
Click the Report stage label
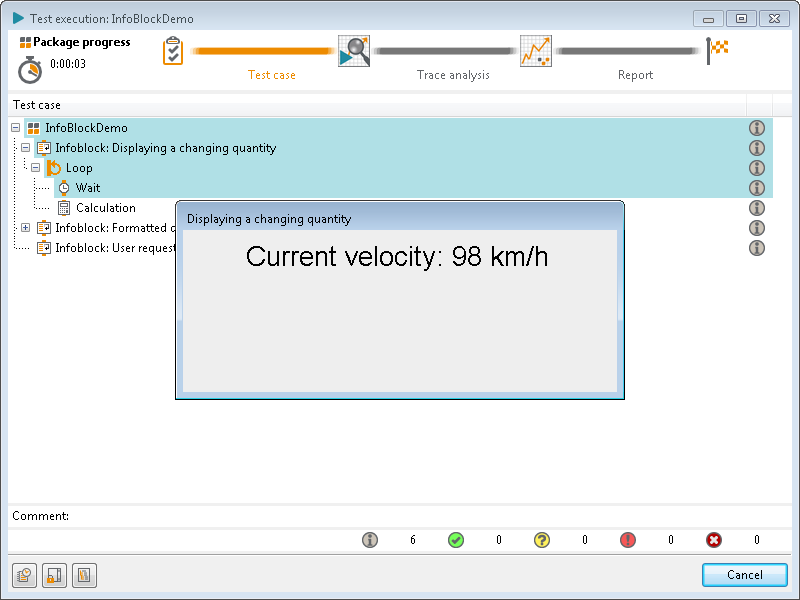pyautogui.click(x=635, y=75)
